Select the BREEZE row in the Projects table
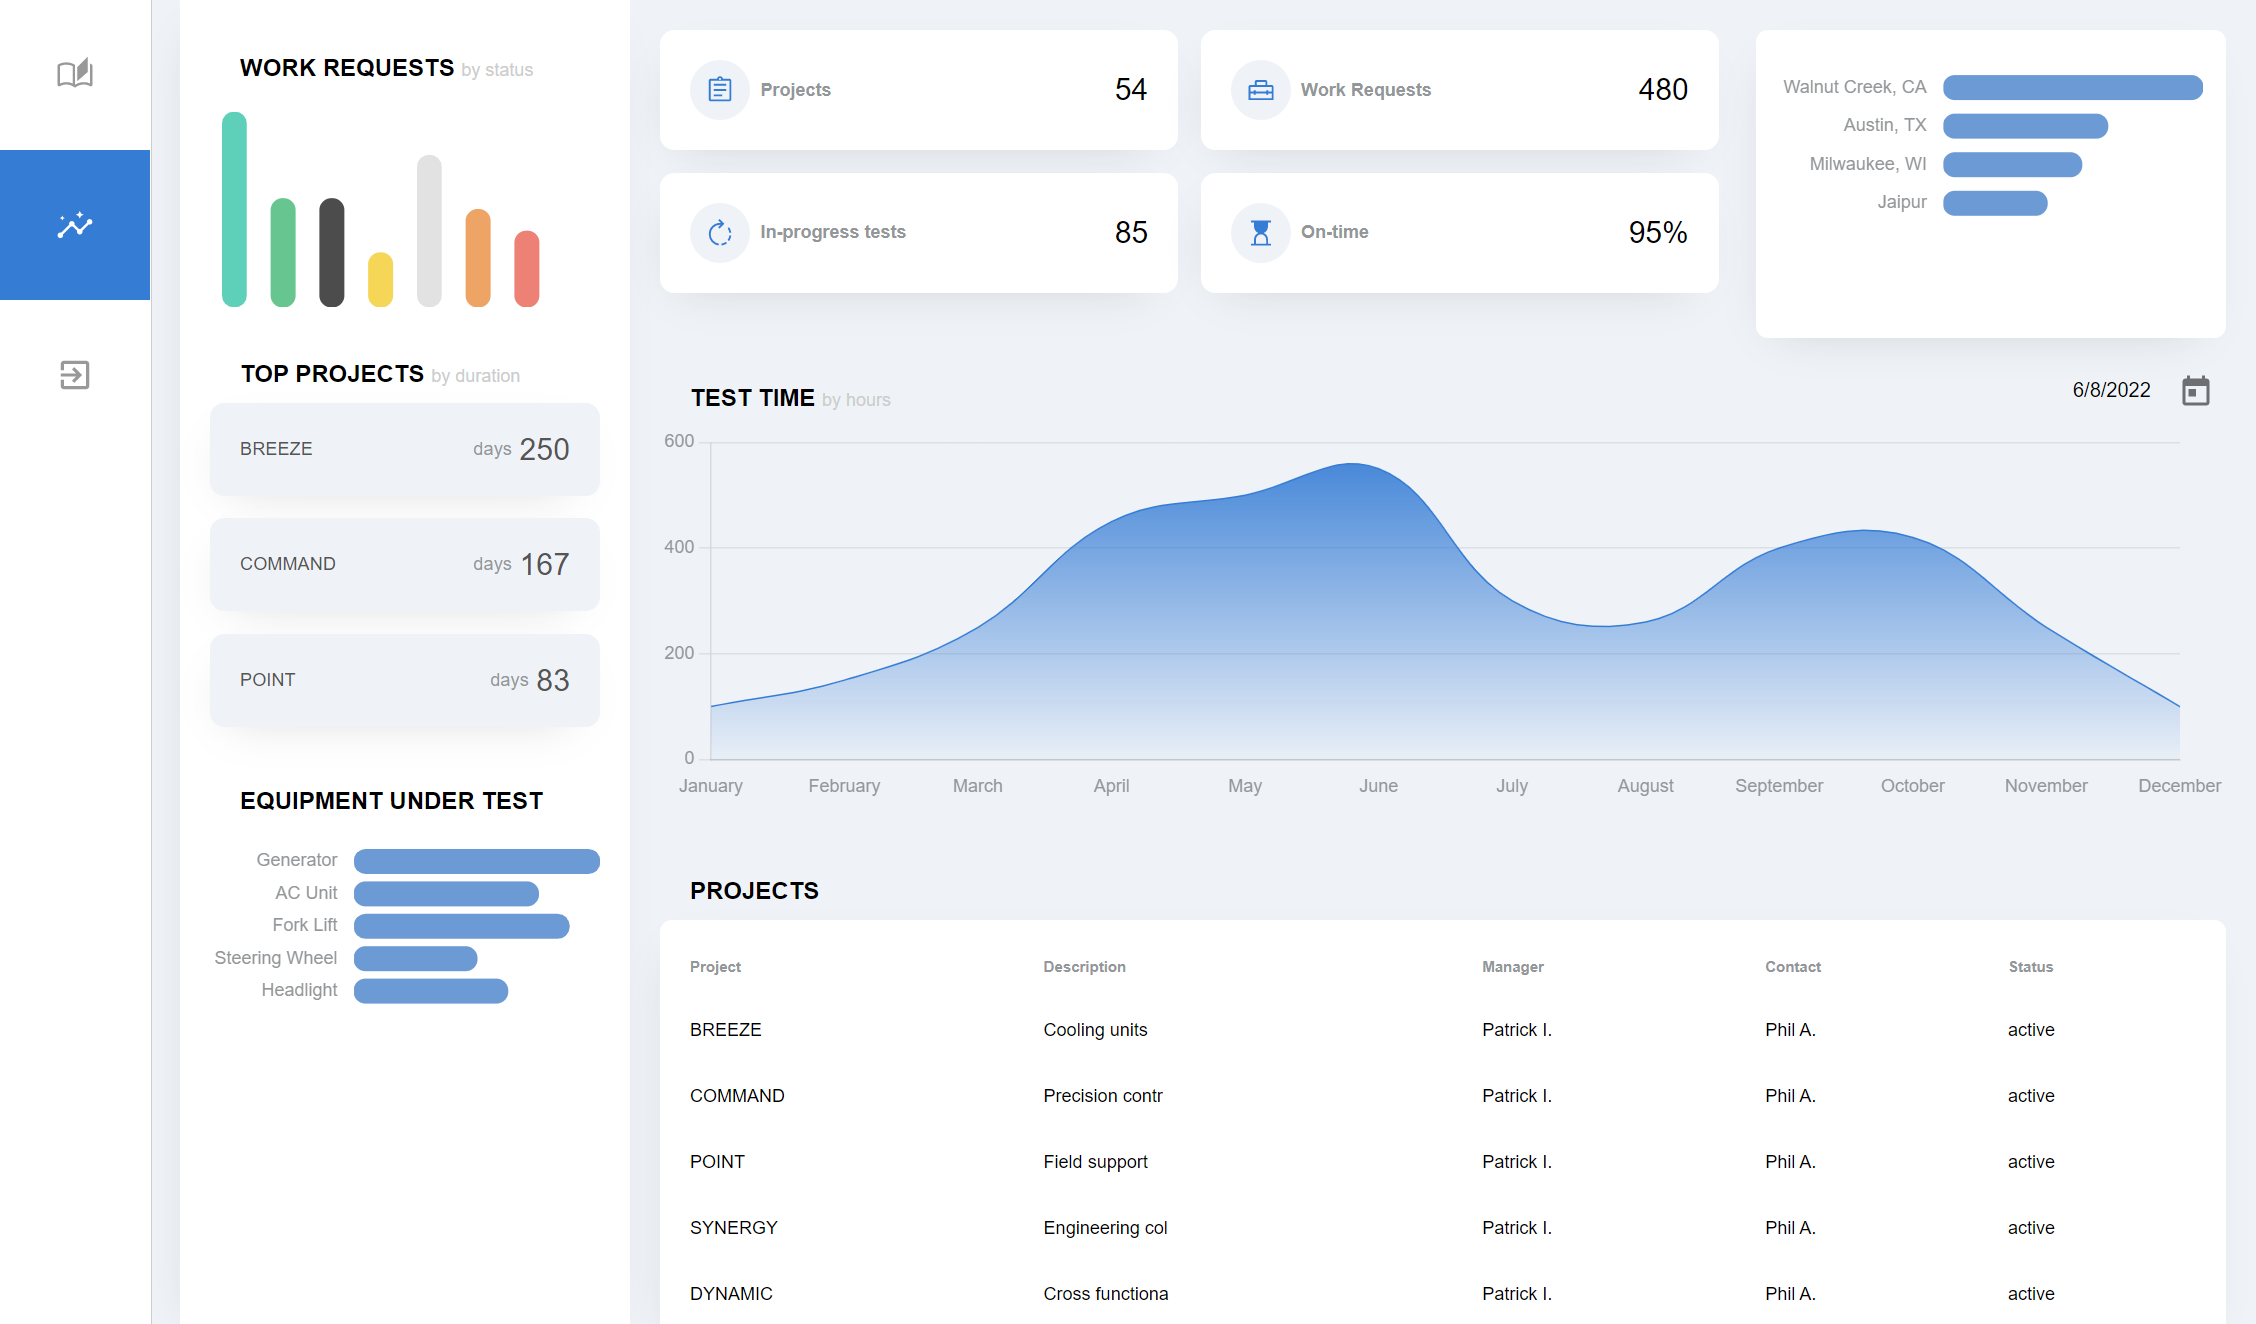 click(x=726, y=1029)
